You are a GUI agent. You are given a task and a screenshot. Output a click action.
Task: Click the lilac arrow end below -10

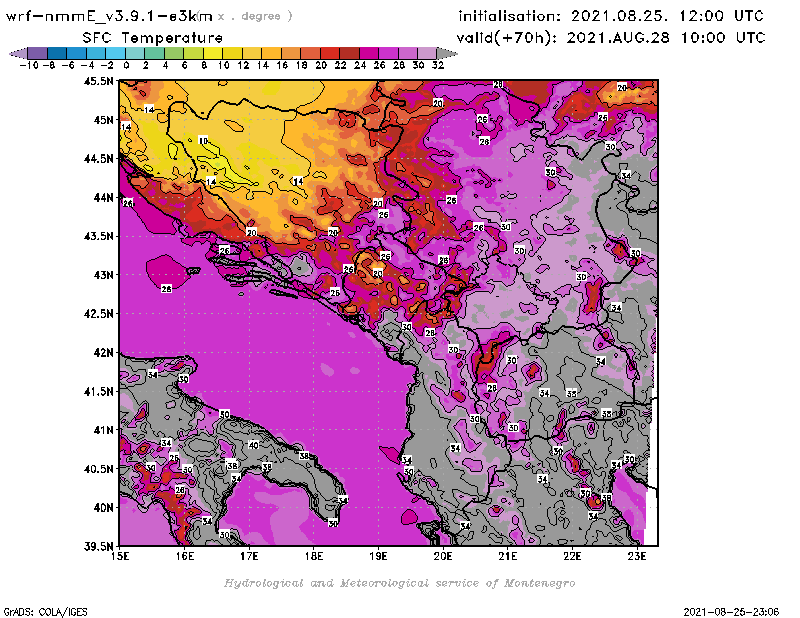click(18, 53)
